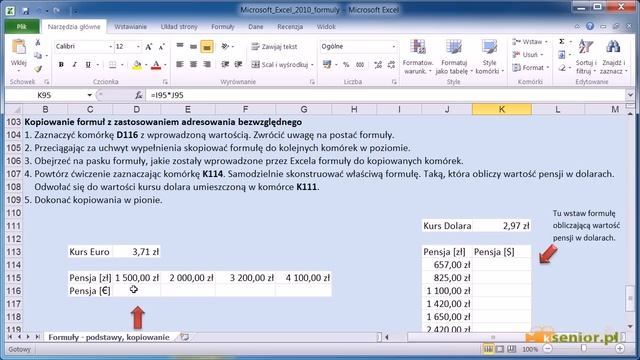The width and height of the screenshot is (640, 360).
Task: Click the fx insert function button
Action: 138,95
